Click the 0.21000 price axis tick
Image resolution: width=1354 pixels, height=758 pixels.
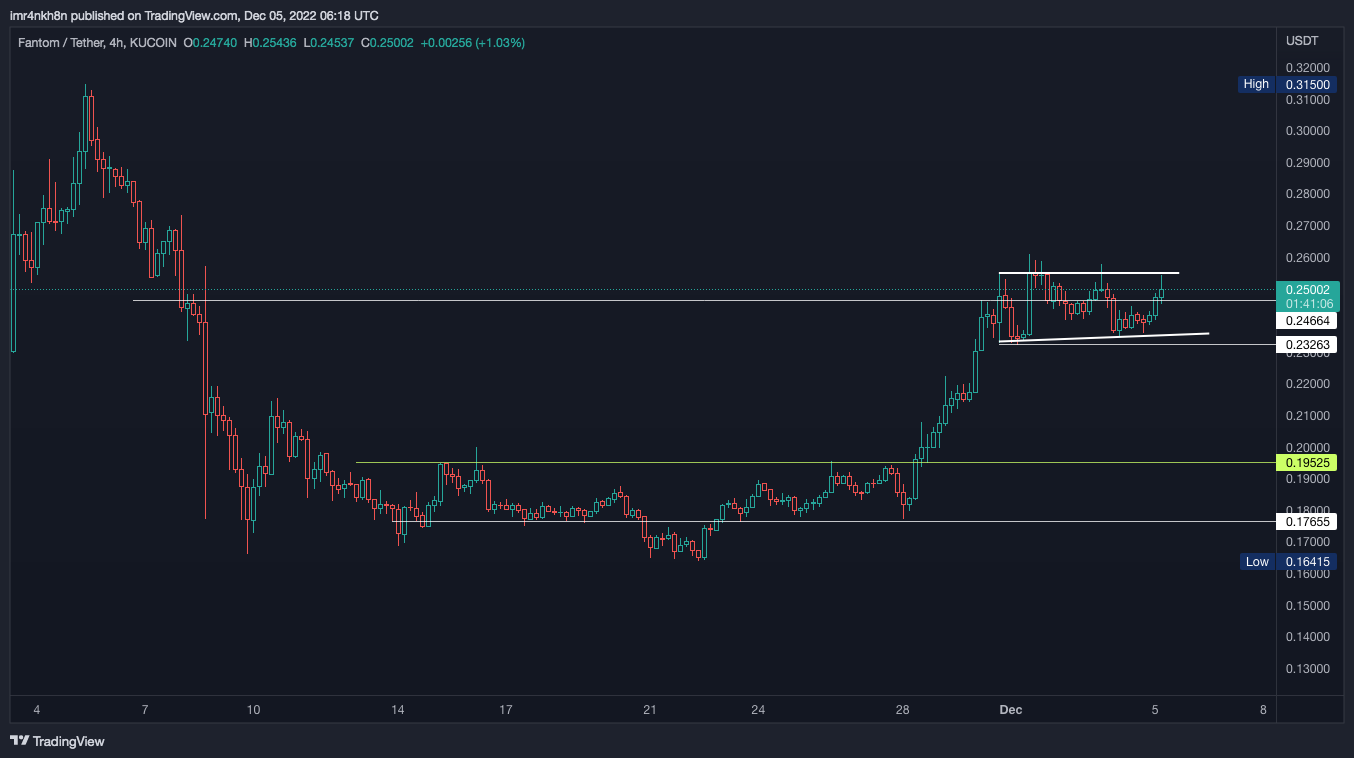tap(1307, 416)
